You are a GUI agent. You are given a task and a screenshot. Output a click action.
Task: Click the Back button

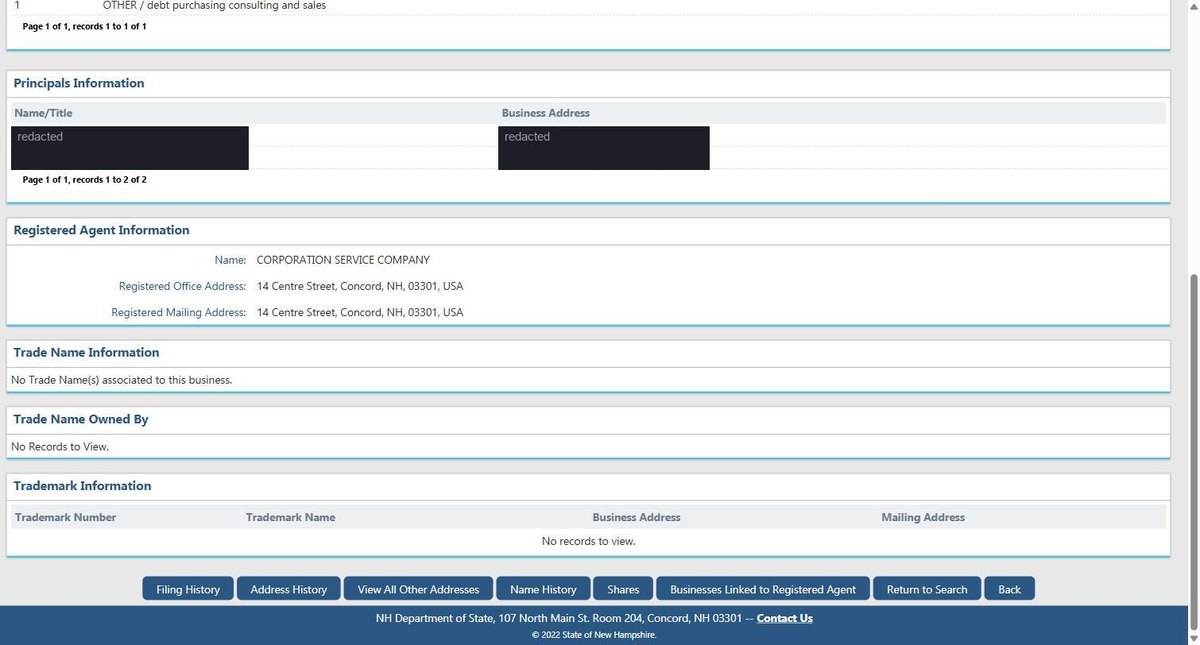pos(1009,589)
